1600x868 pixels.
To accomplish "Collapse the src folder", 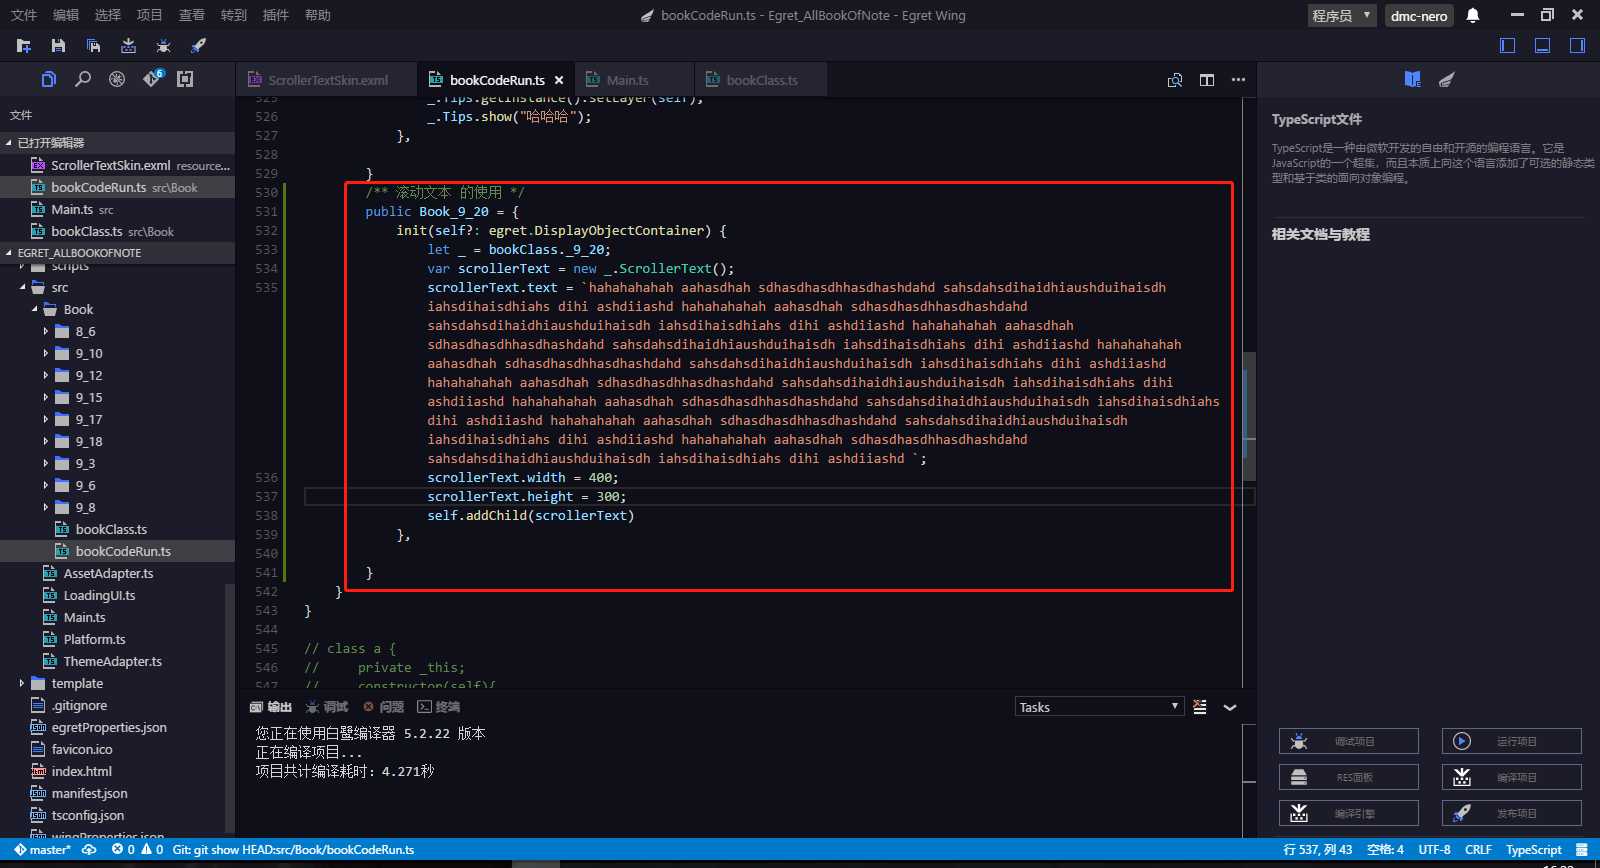I will (22, 287).
